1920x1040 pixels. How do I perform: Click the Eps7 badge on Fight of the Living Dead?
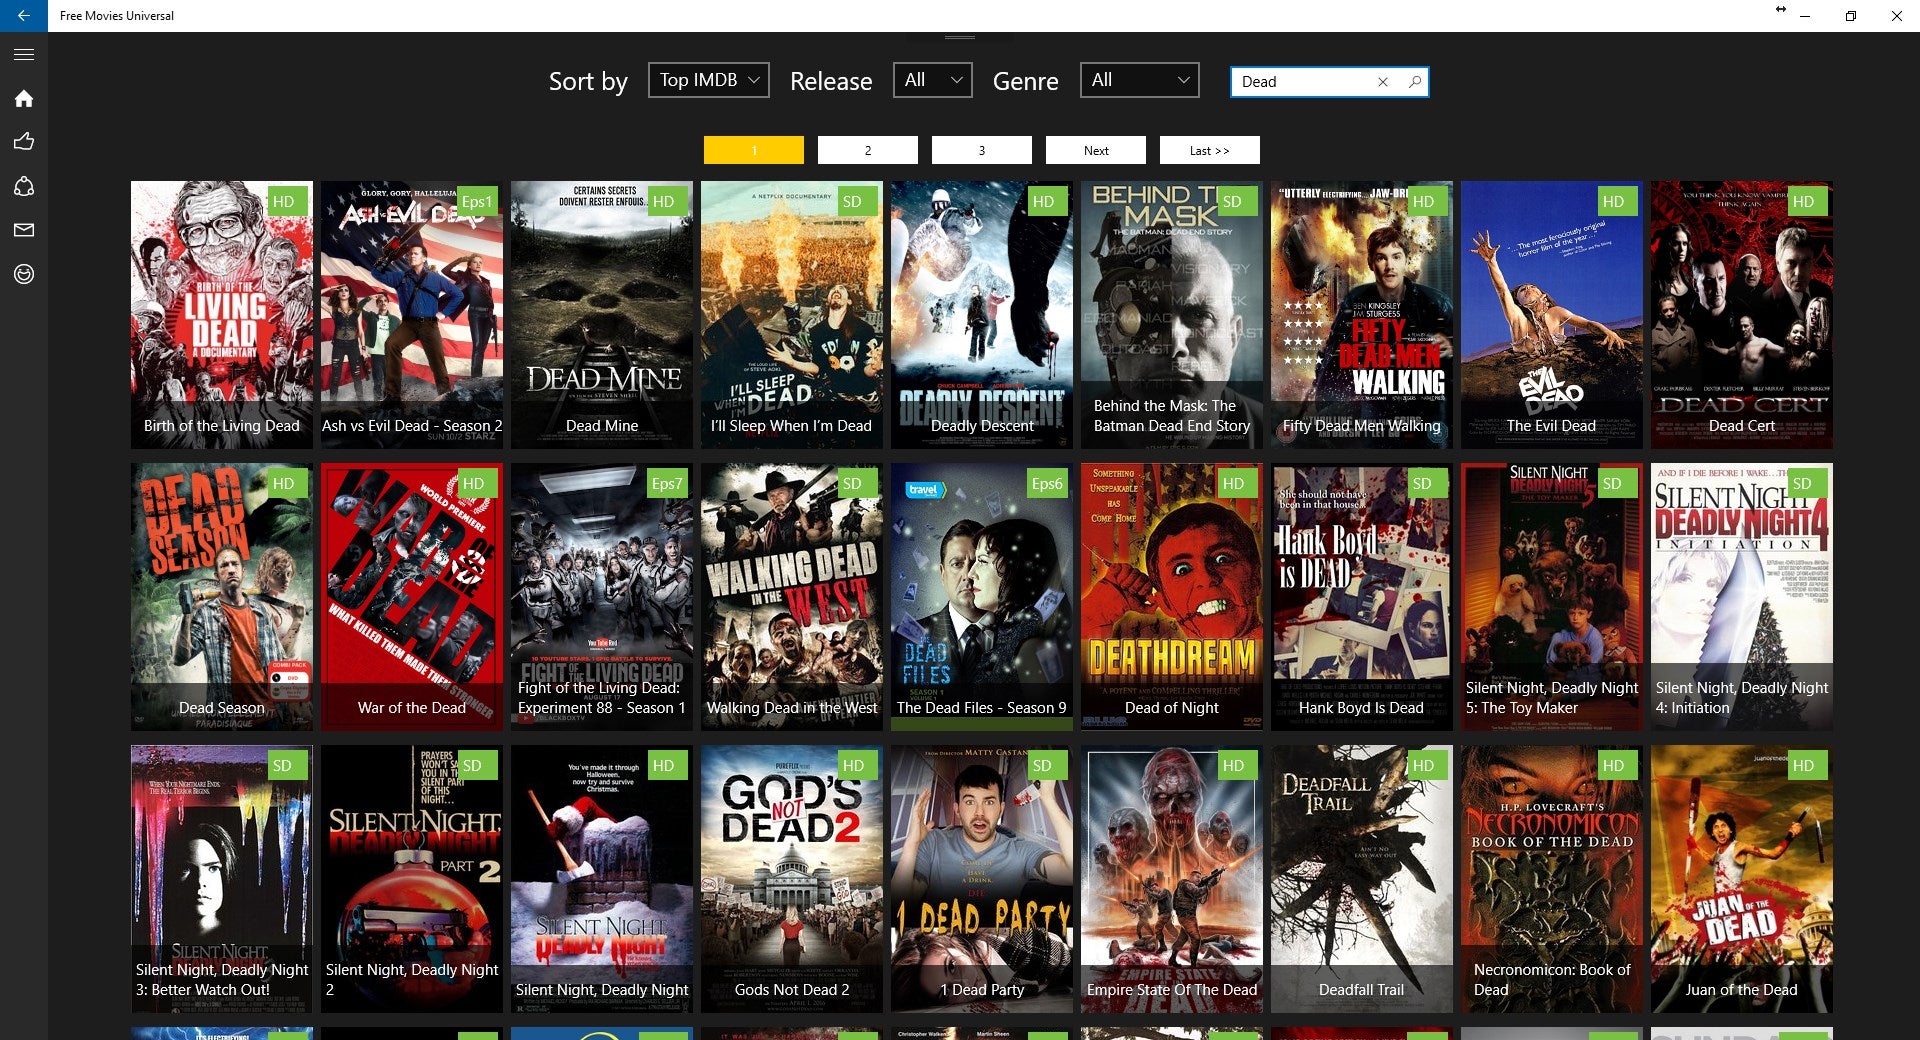(x=667, y=483)
